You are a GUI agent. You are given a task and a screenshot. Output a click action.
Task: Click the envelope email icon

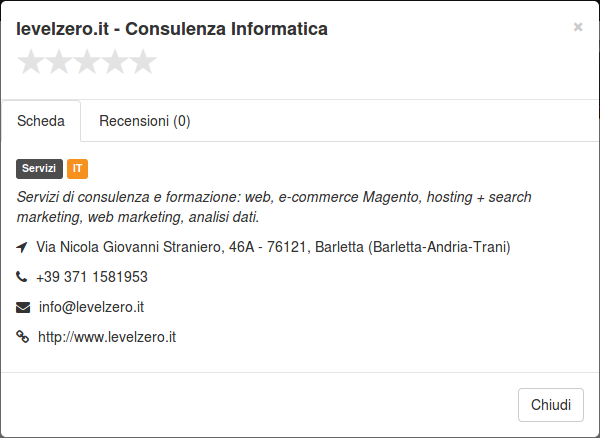[23, 307]
